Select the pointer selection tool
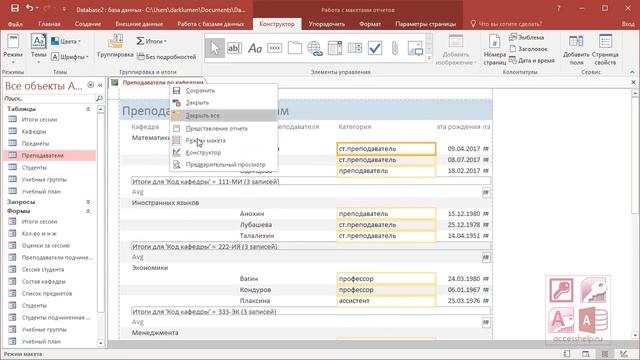Image resolution: width=640 pixels, height=360 pixels. 215,48
